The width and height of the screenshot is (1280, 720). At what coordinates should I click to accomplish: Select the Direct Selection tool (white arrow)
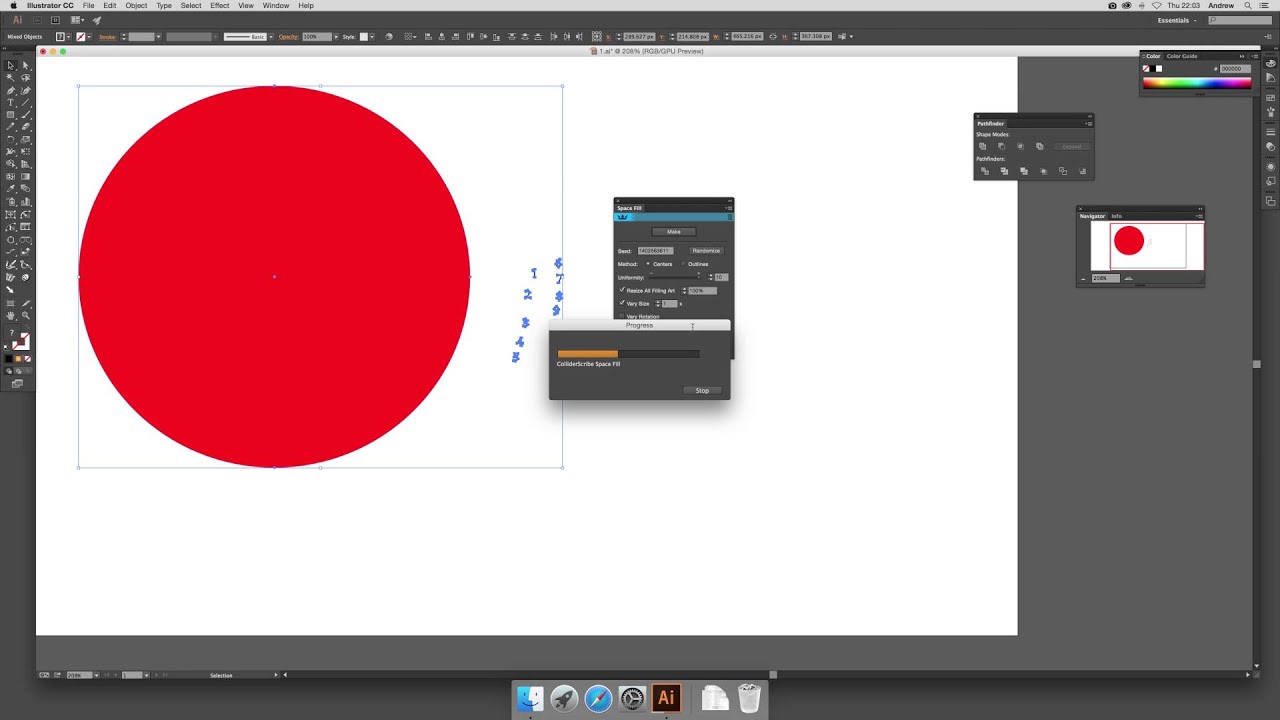click(x=25, y=65)
